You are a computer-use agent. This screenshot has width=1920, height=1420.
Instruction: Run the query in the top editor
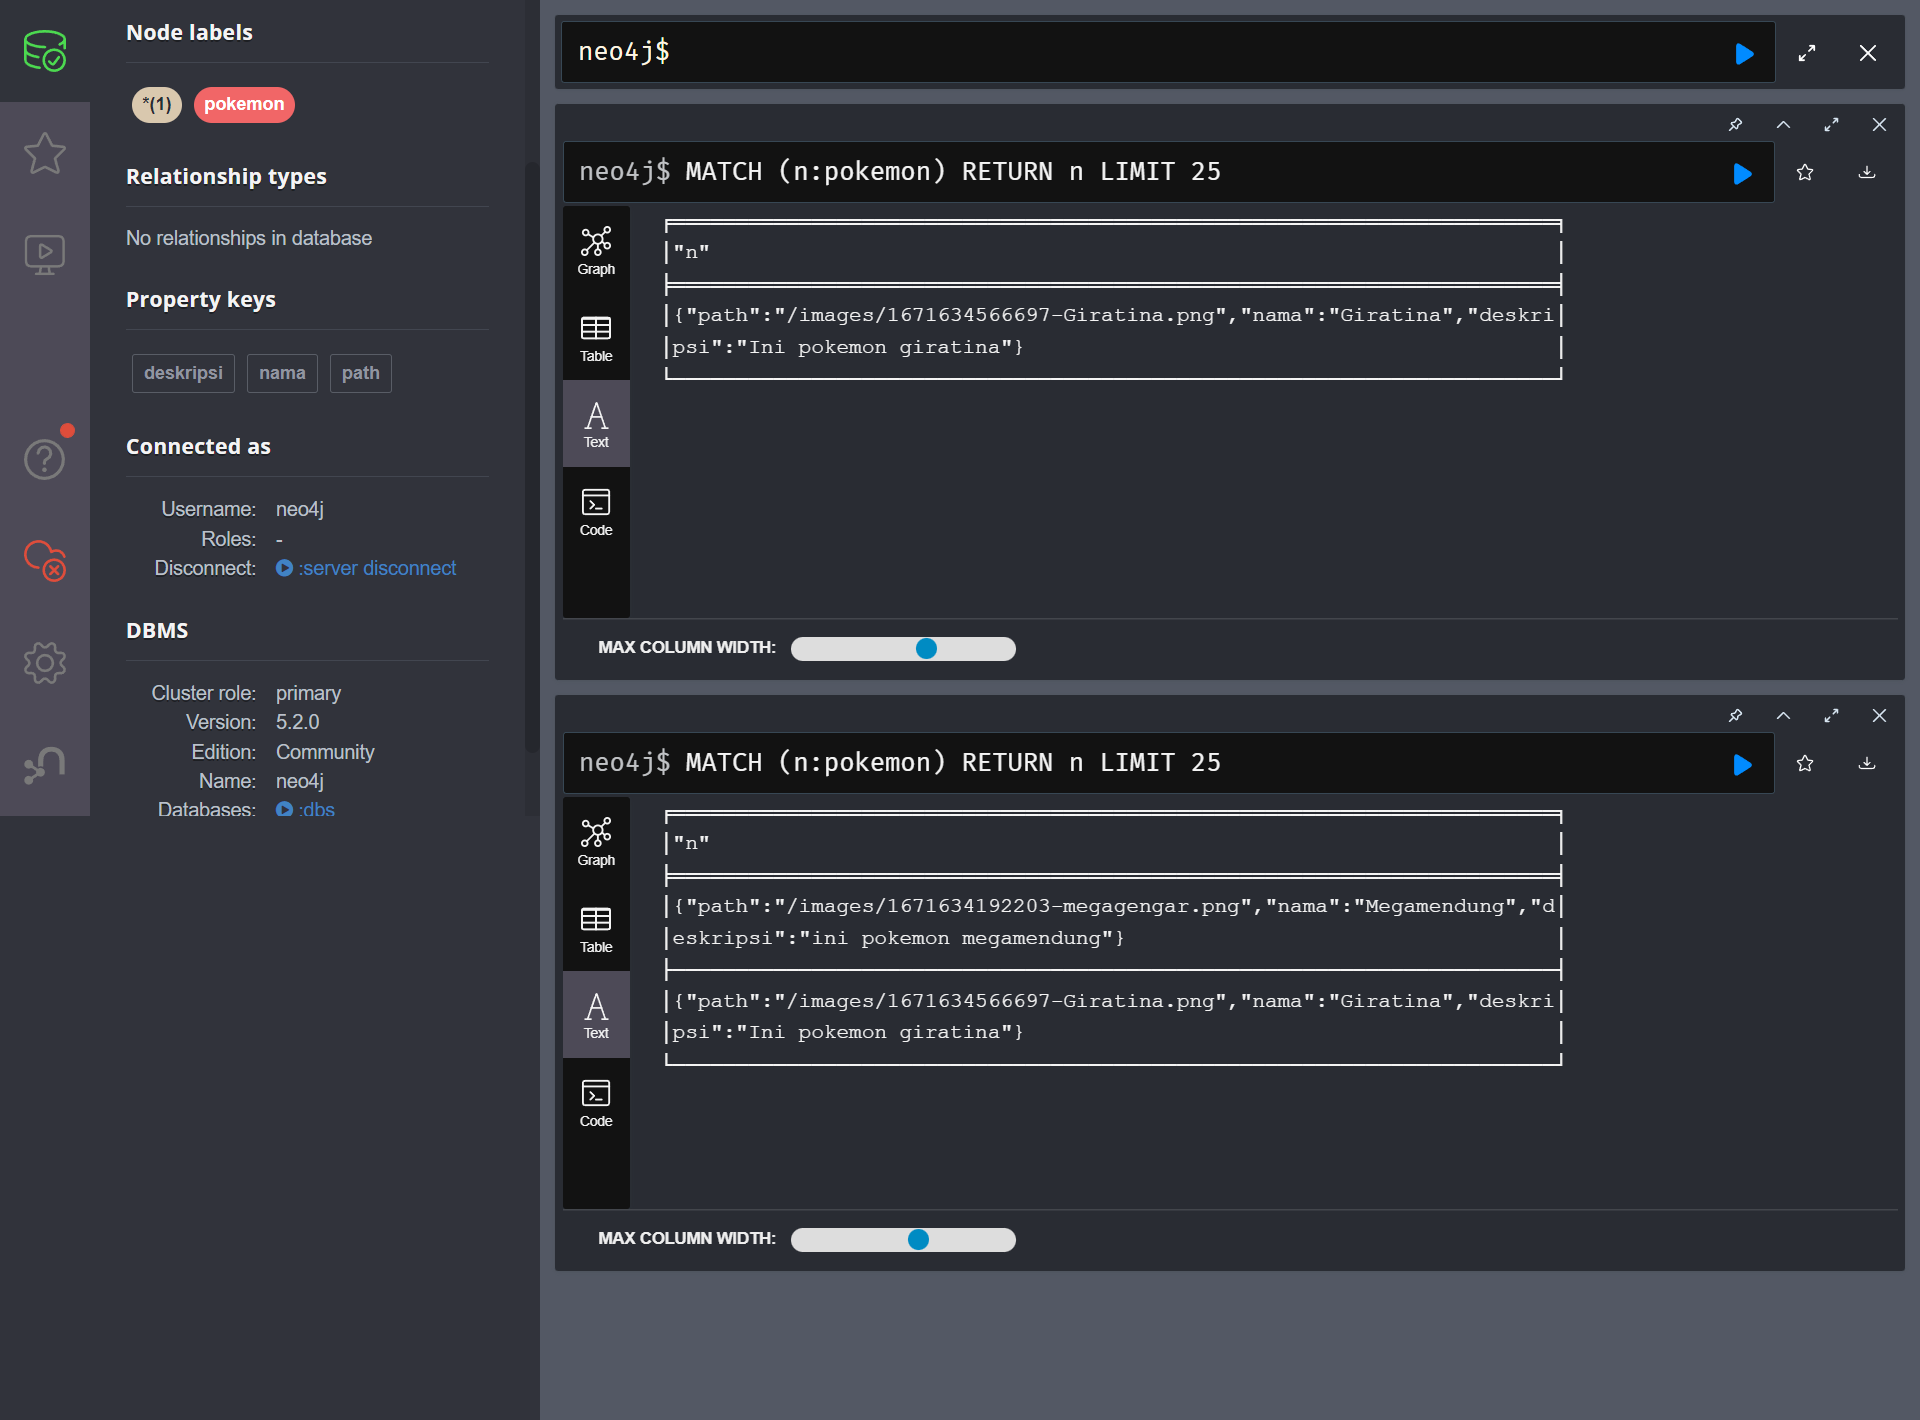coord(1745,53)
